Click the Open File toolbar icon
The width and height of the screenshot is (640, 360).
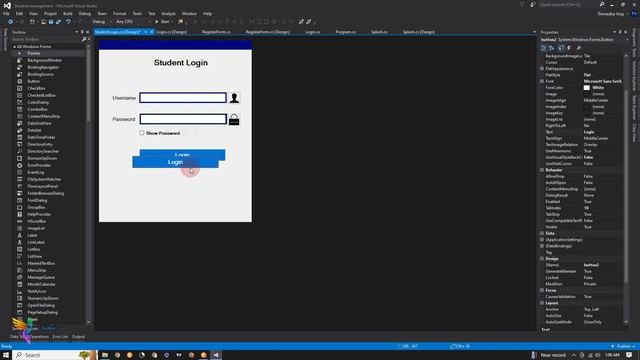coord(43,22)
